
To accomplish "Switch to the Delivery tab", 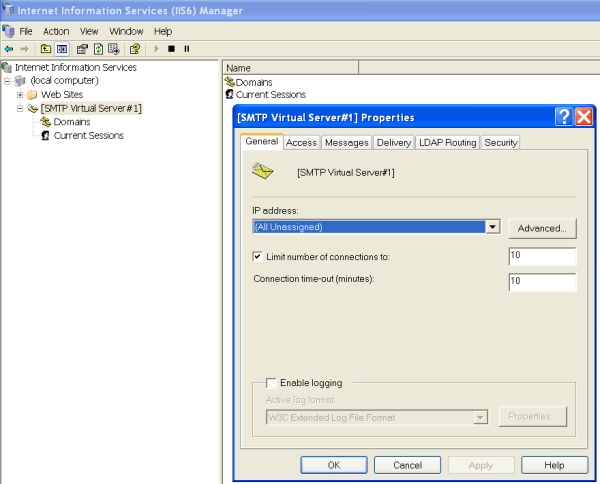I will click(394, 143).
